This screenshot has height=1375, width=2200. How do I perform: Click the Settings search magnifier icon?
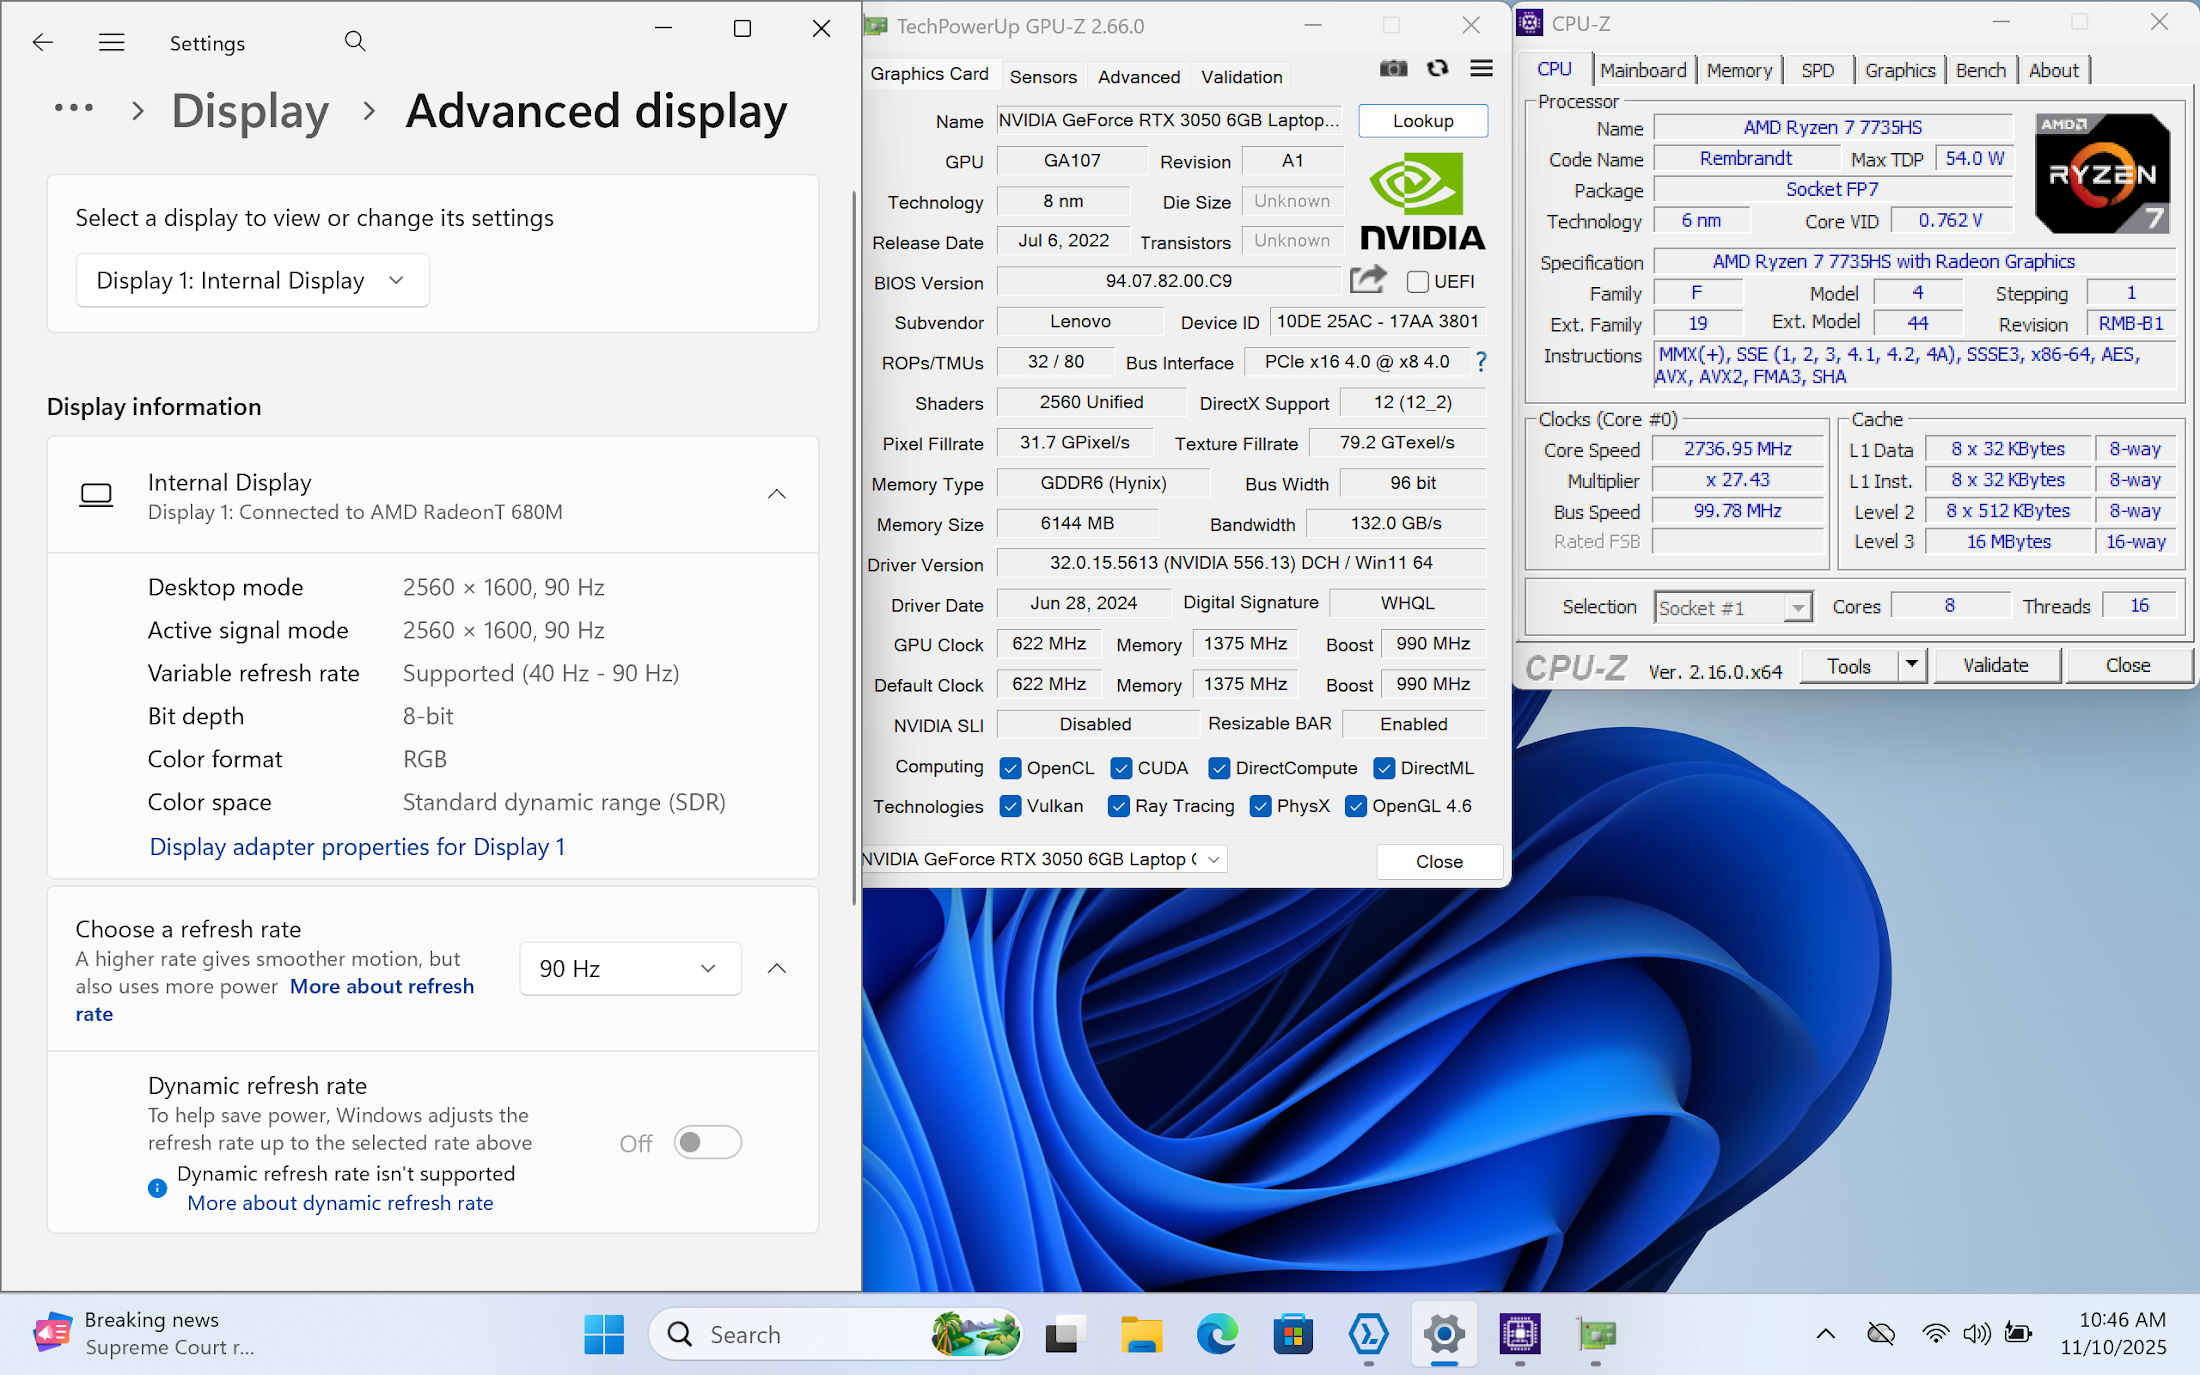pos(355,42)
